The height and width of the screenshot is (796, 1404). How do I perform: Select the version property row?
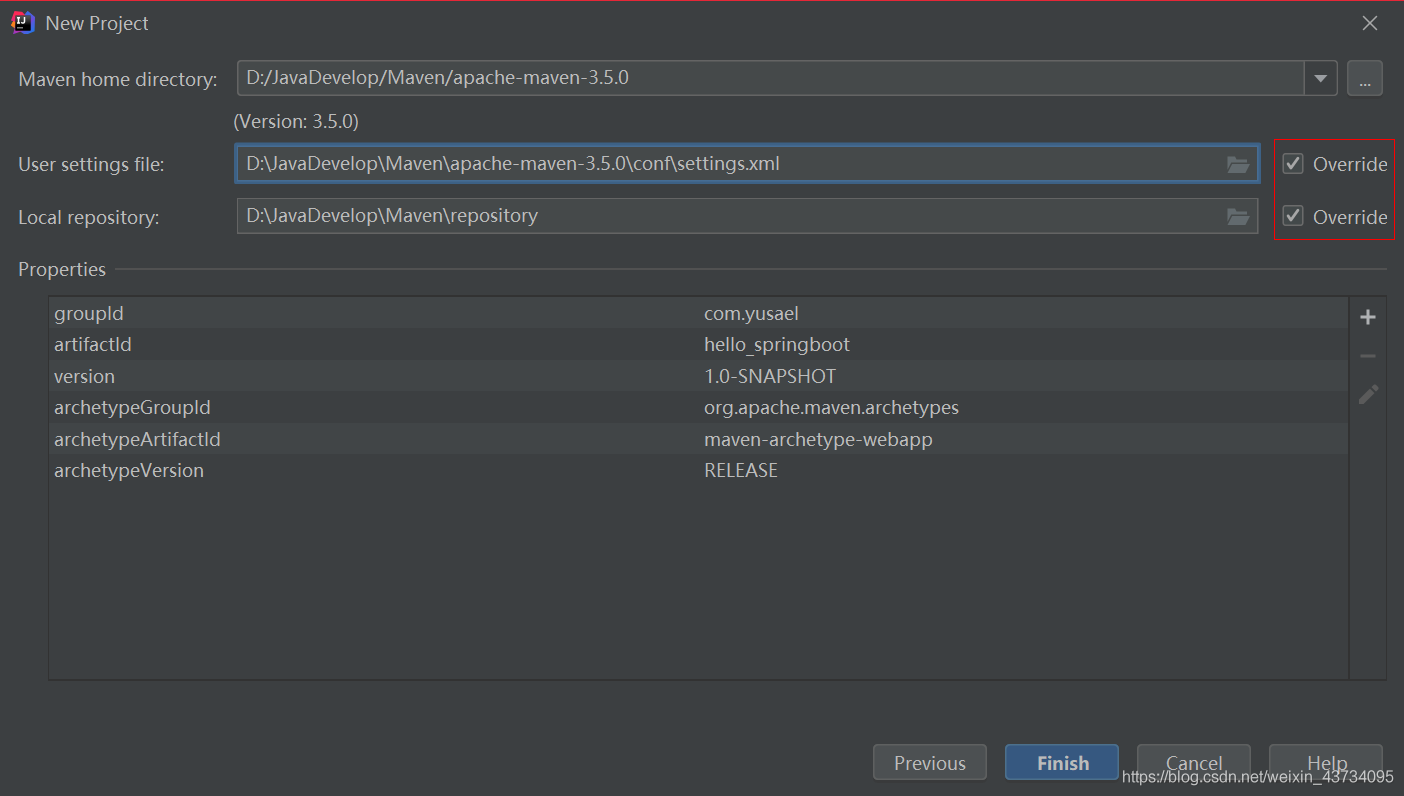[698, 377]
